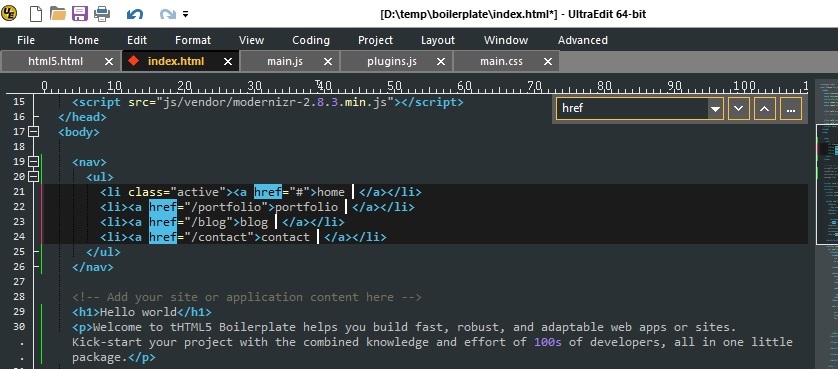Switch to the index.html tab

pos(176,62)
